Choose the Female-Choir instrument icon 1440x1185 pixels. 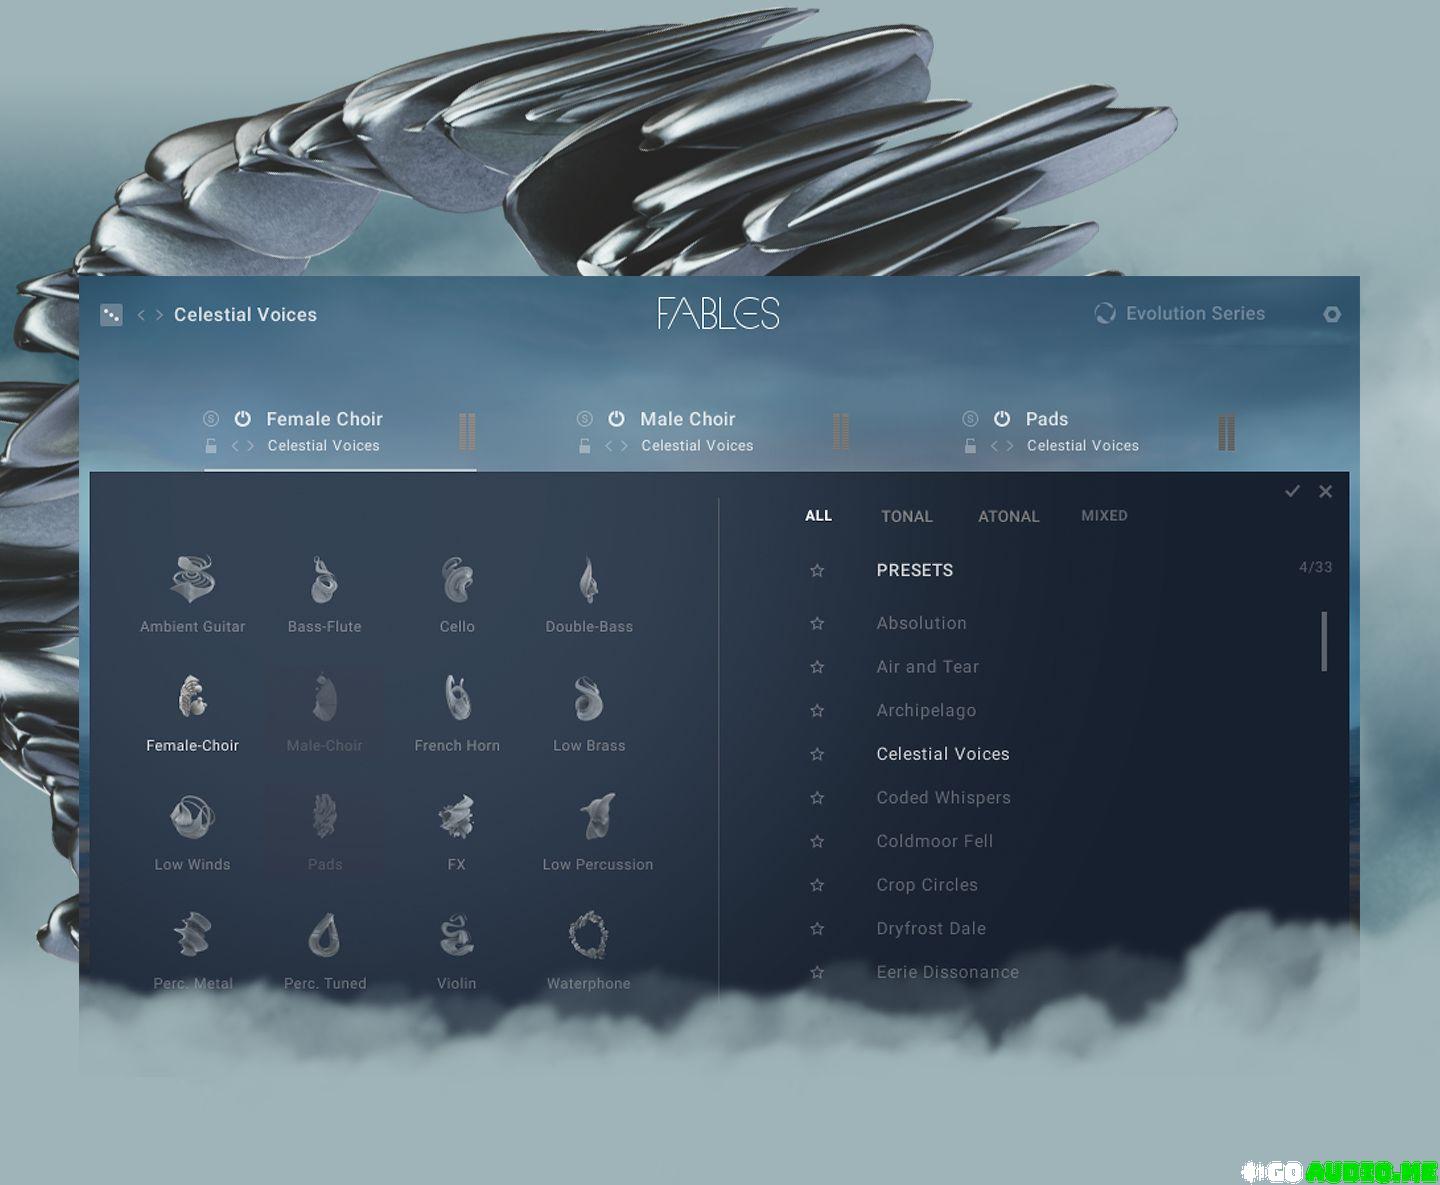[x=192, y=698]
